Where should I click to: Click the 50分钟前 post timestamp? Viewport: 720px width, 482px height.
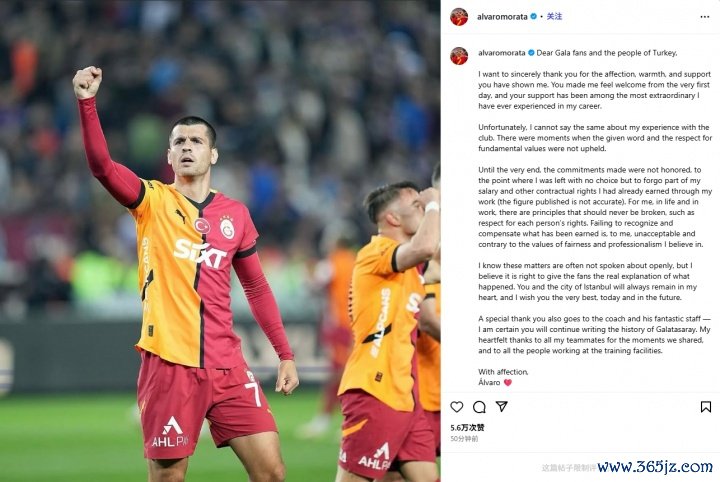tap(464, 439)
